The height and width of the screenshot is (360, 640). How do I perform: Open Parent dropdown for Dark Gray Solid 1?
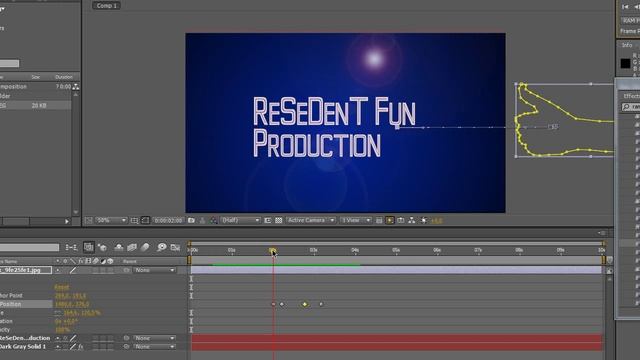154,347
